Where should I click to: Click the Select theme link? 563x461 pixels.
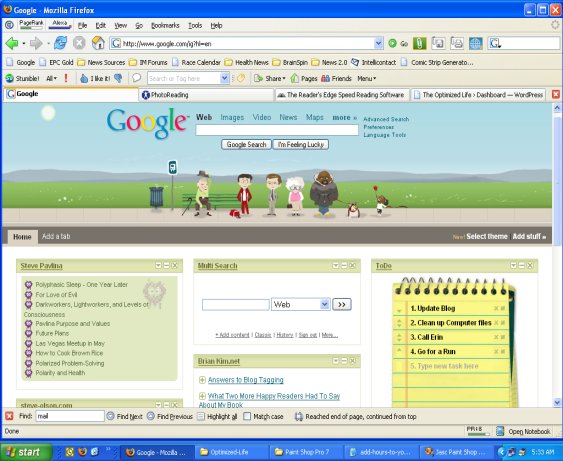(x=487, y=236)
